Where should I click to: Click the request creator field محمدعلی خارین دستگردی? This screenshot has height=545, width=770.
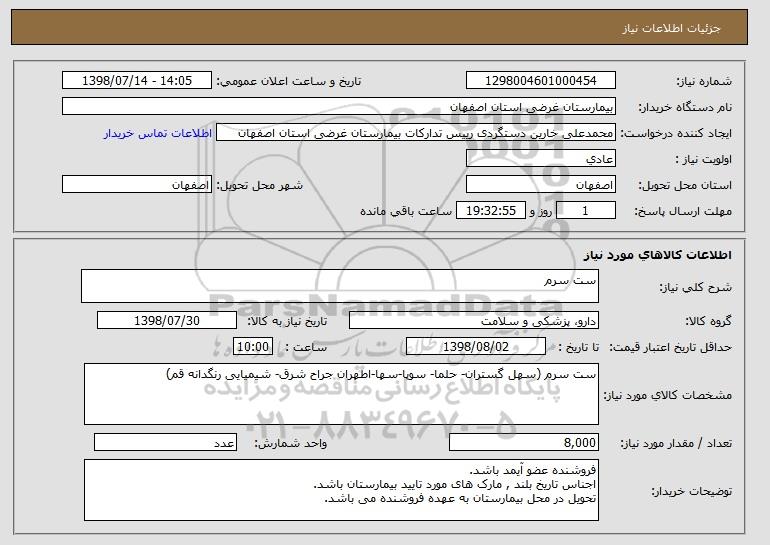(x=416, y=133)
